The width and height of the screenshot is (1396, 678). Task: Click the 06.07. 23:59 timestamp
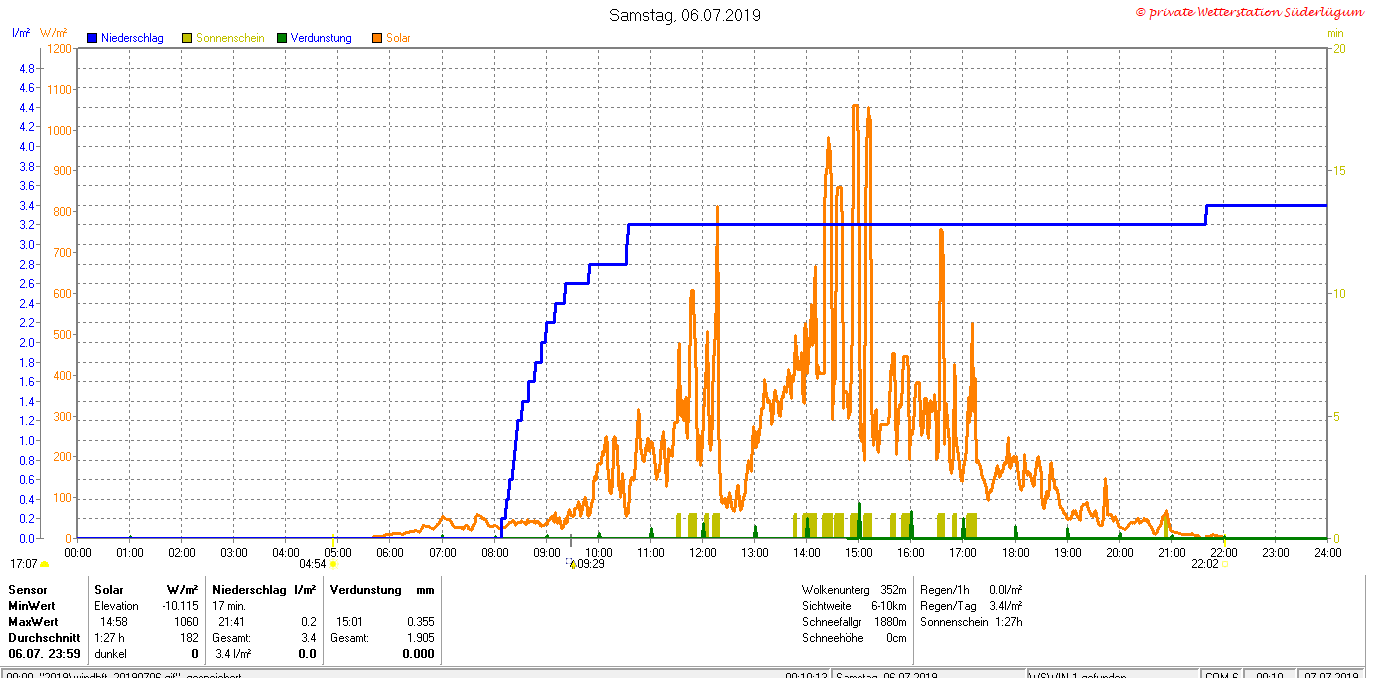tap(42, 654)
